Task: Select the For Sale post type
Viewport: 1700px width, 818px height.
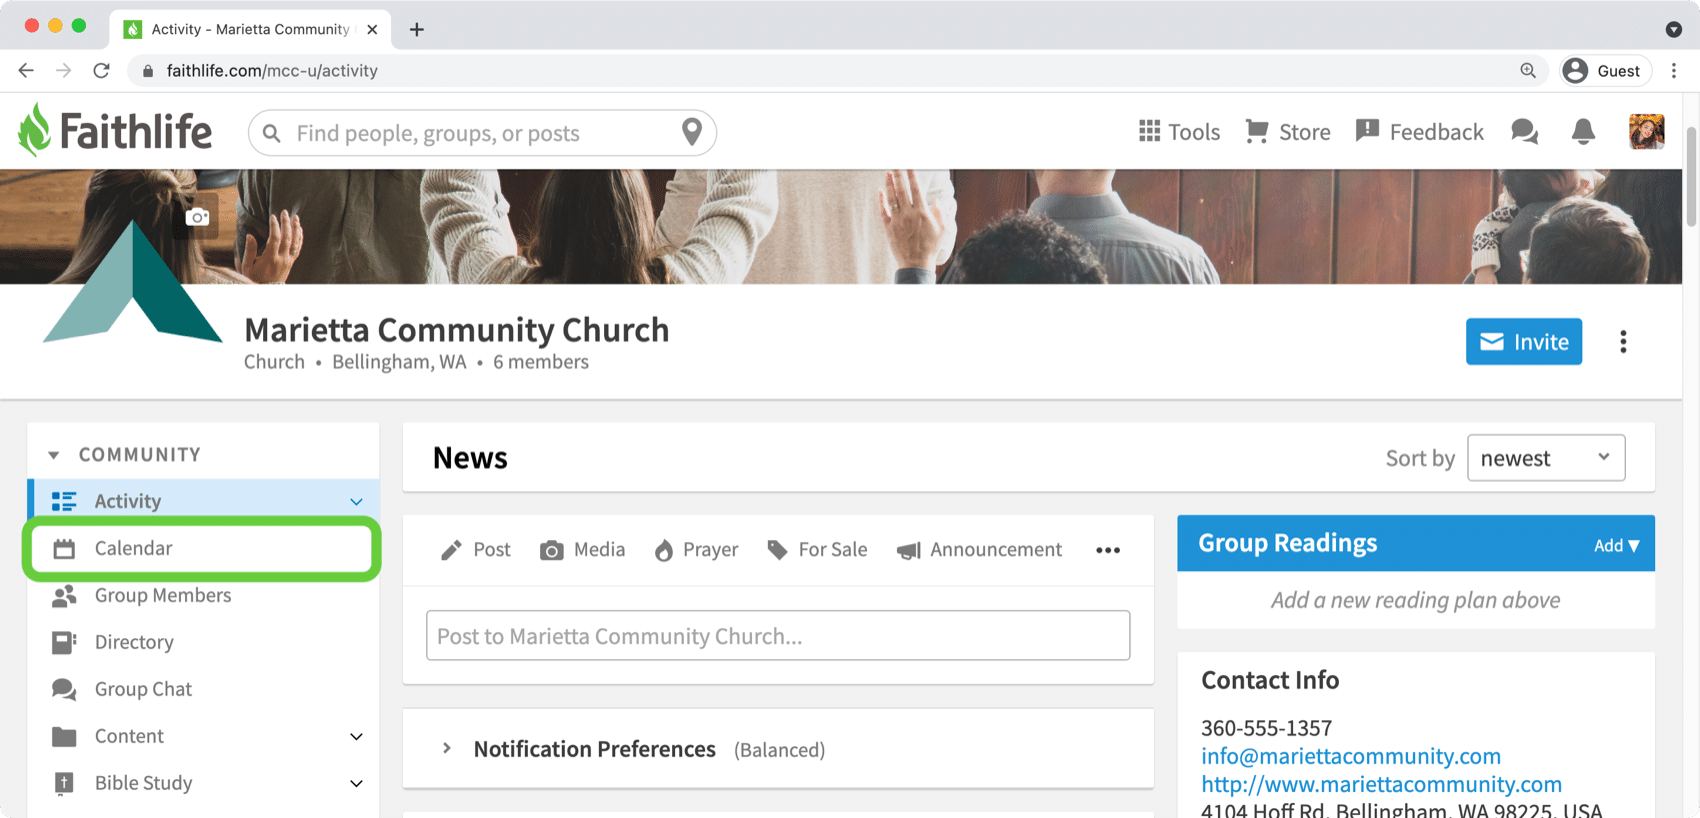Action: (817, 550)
